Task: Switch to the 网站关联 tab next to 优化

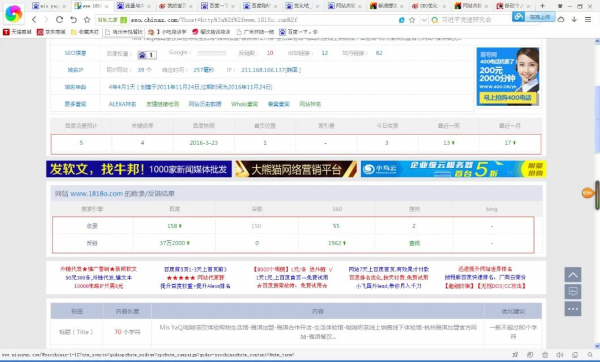Action: (x=344, y=6)
